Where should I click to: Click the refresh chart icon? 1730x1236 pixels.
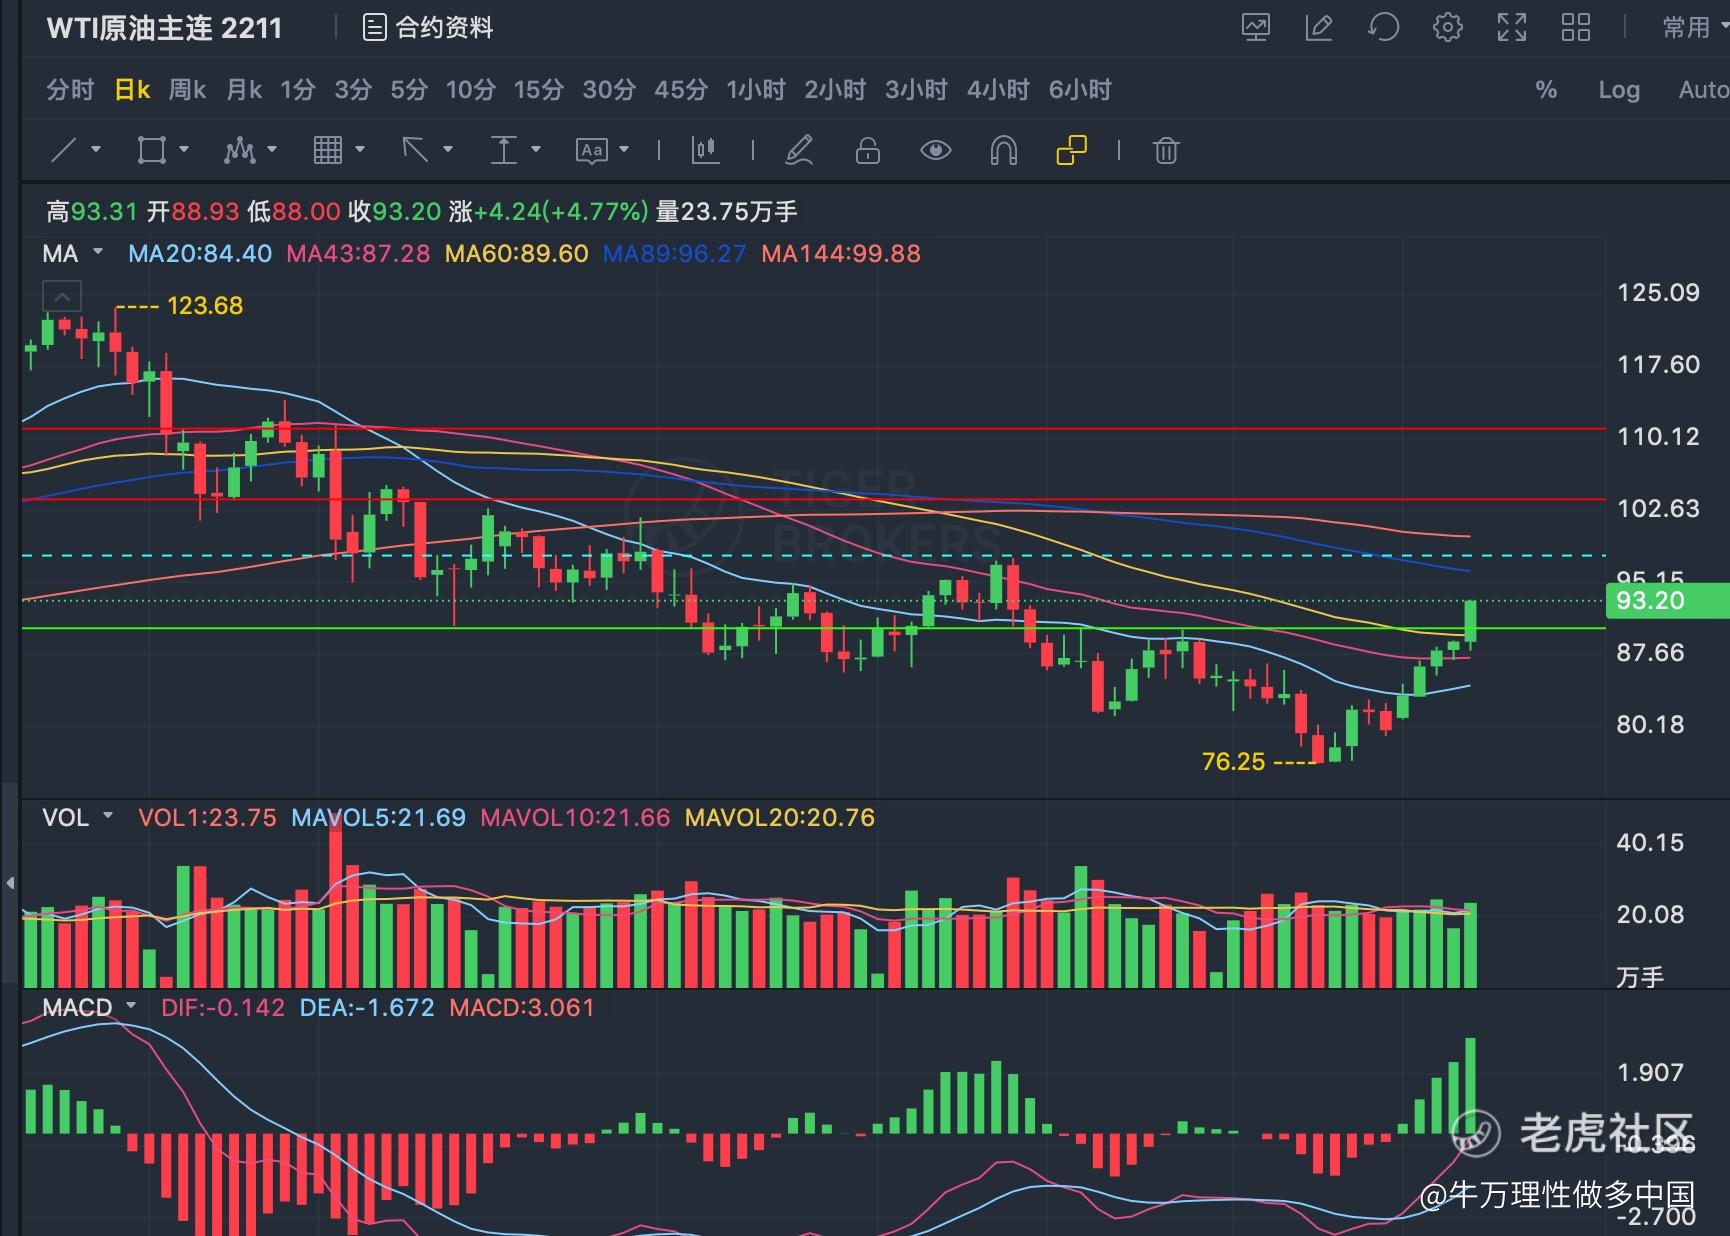pyautogui.click(x=1383, y=27)
